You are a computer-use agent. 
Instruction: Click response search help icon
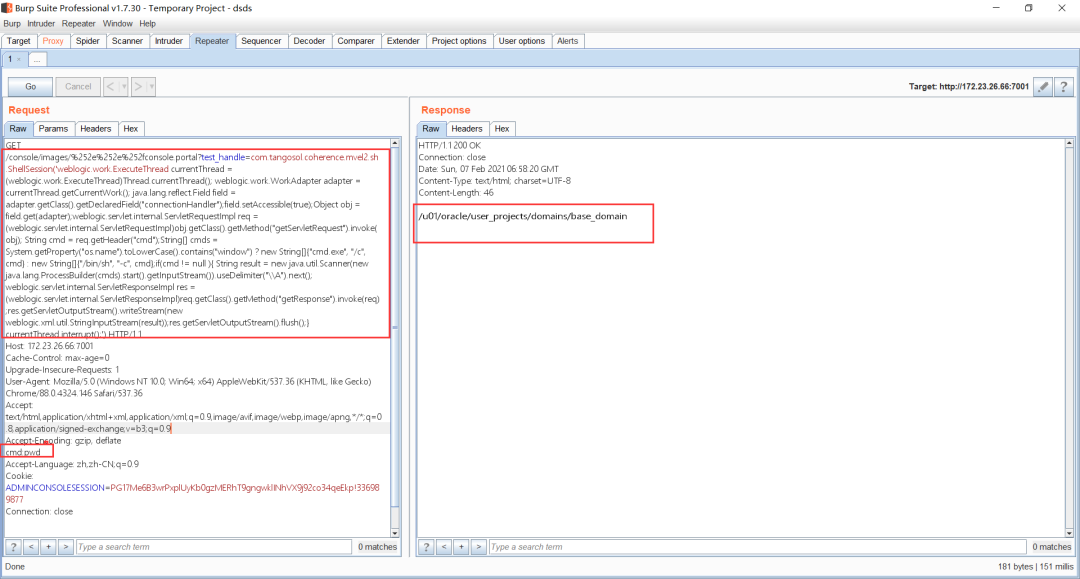click(426, 547)
